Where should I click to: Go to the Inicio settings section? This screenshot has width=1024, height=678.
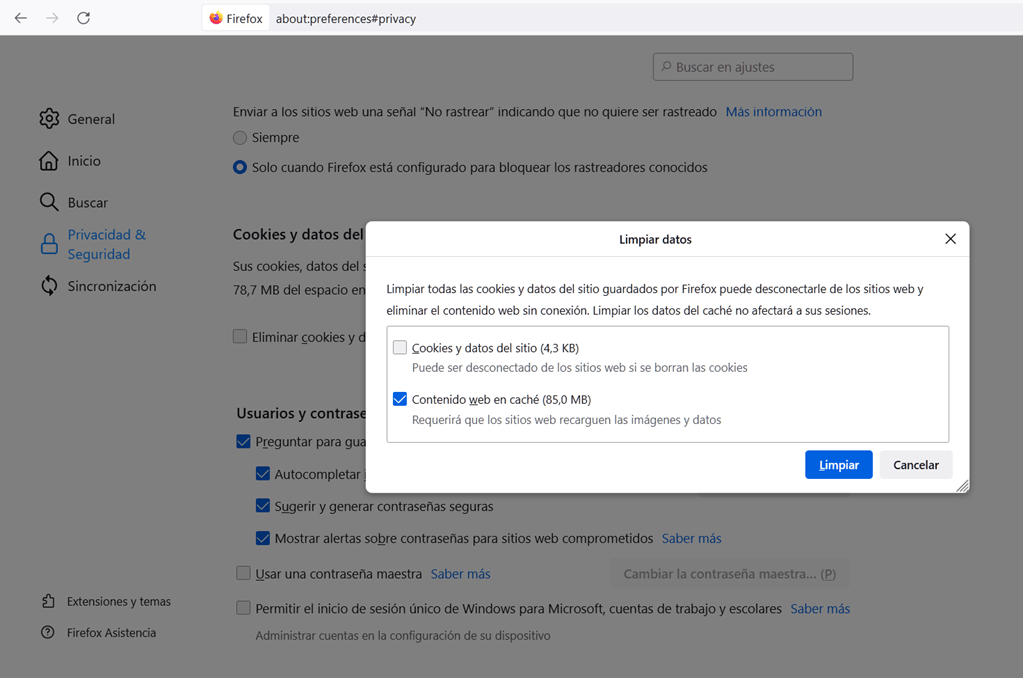pos(84,161)
